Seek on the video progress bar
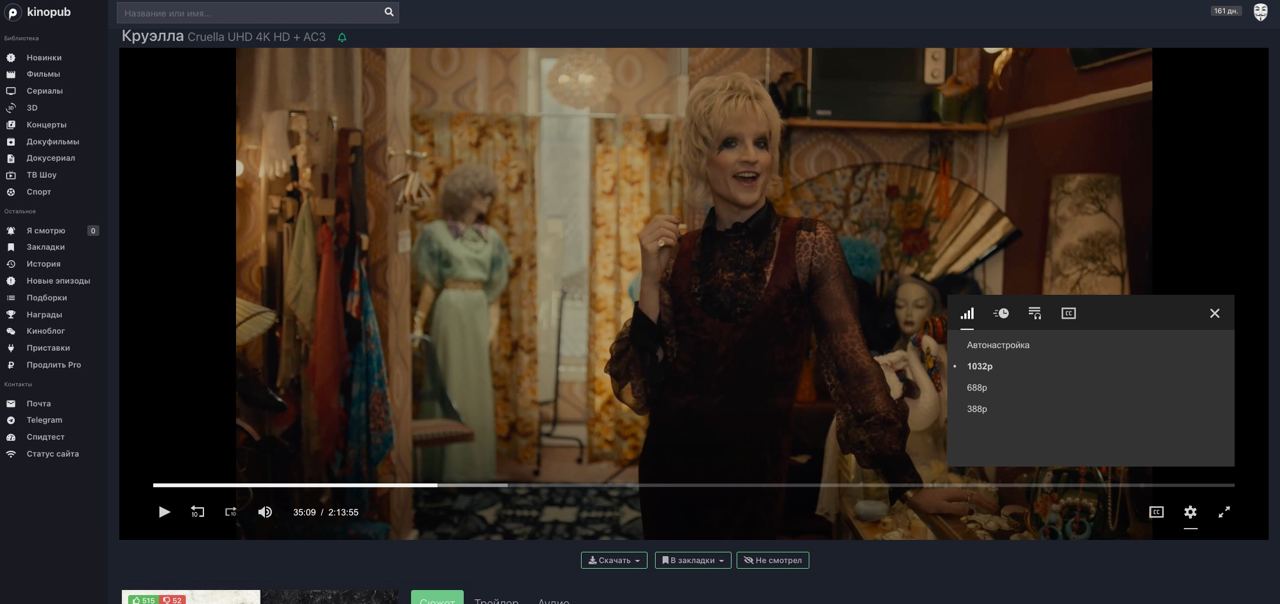 [693, 485]
